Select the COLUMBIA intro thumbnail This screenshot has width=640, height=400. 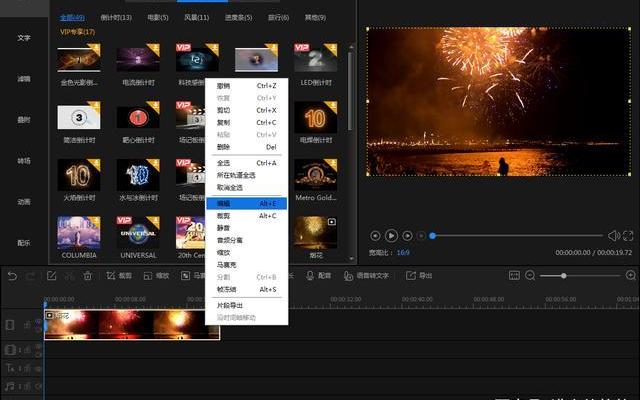point(79,233)
